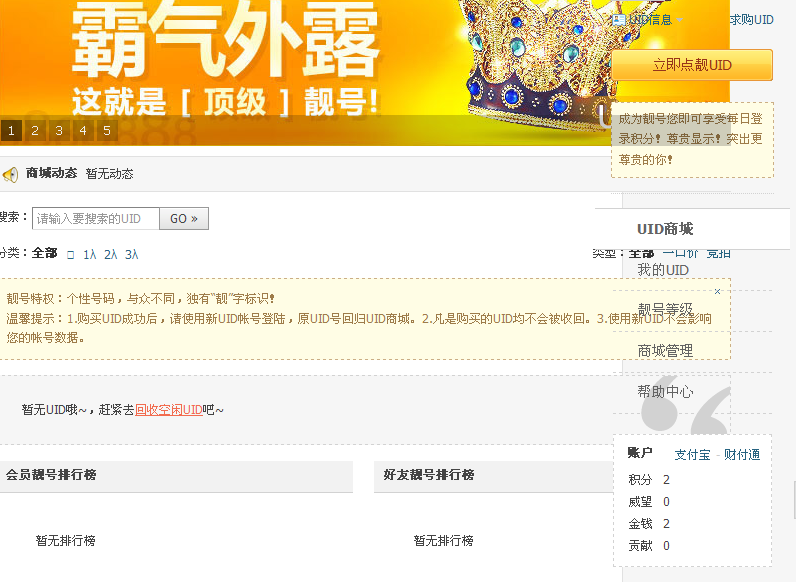Go to banner slide 3
This screenshot has height=582, width=796.
tap(59, 131)
